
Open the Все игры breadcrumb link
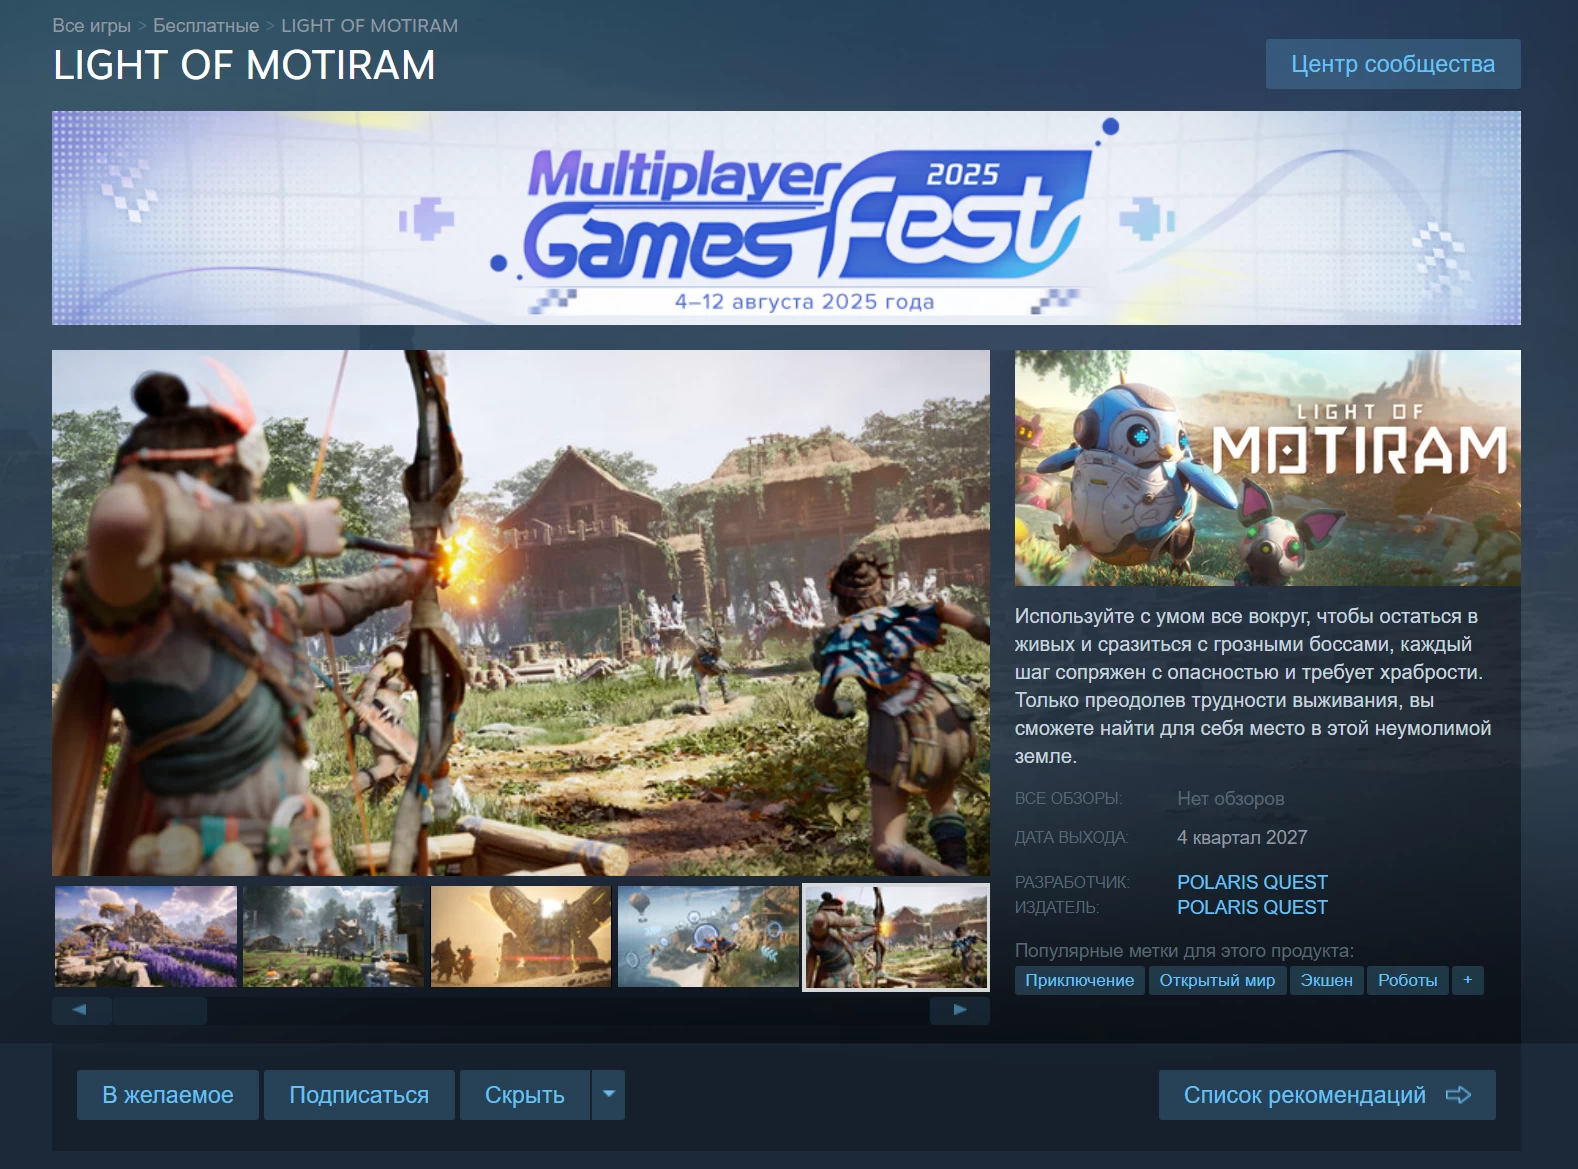pos(91,26)
